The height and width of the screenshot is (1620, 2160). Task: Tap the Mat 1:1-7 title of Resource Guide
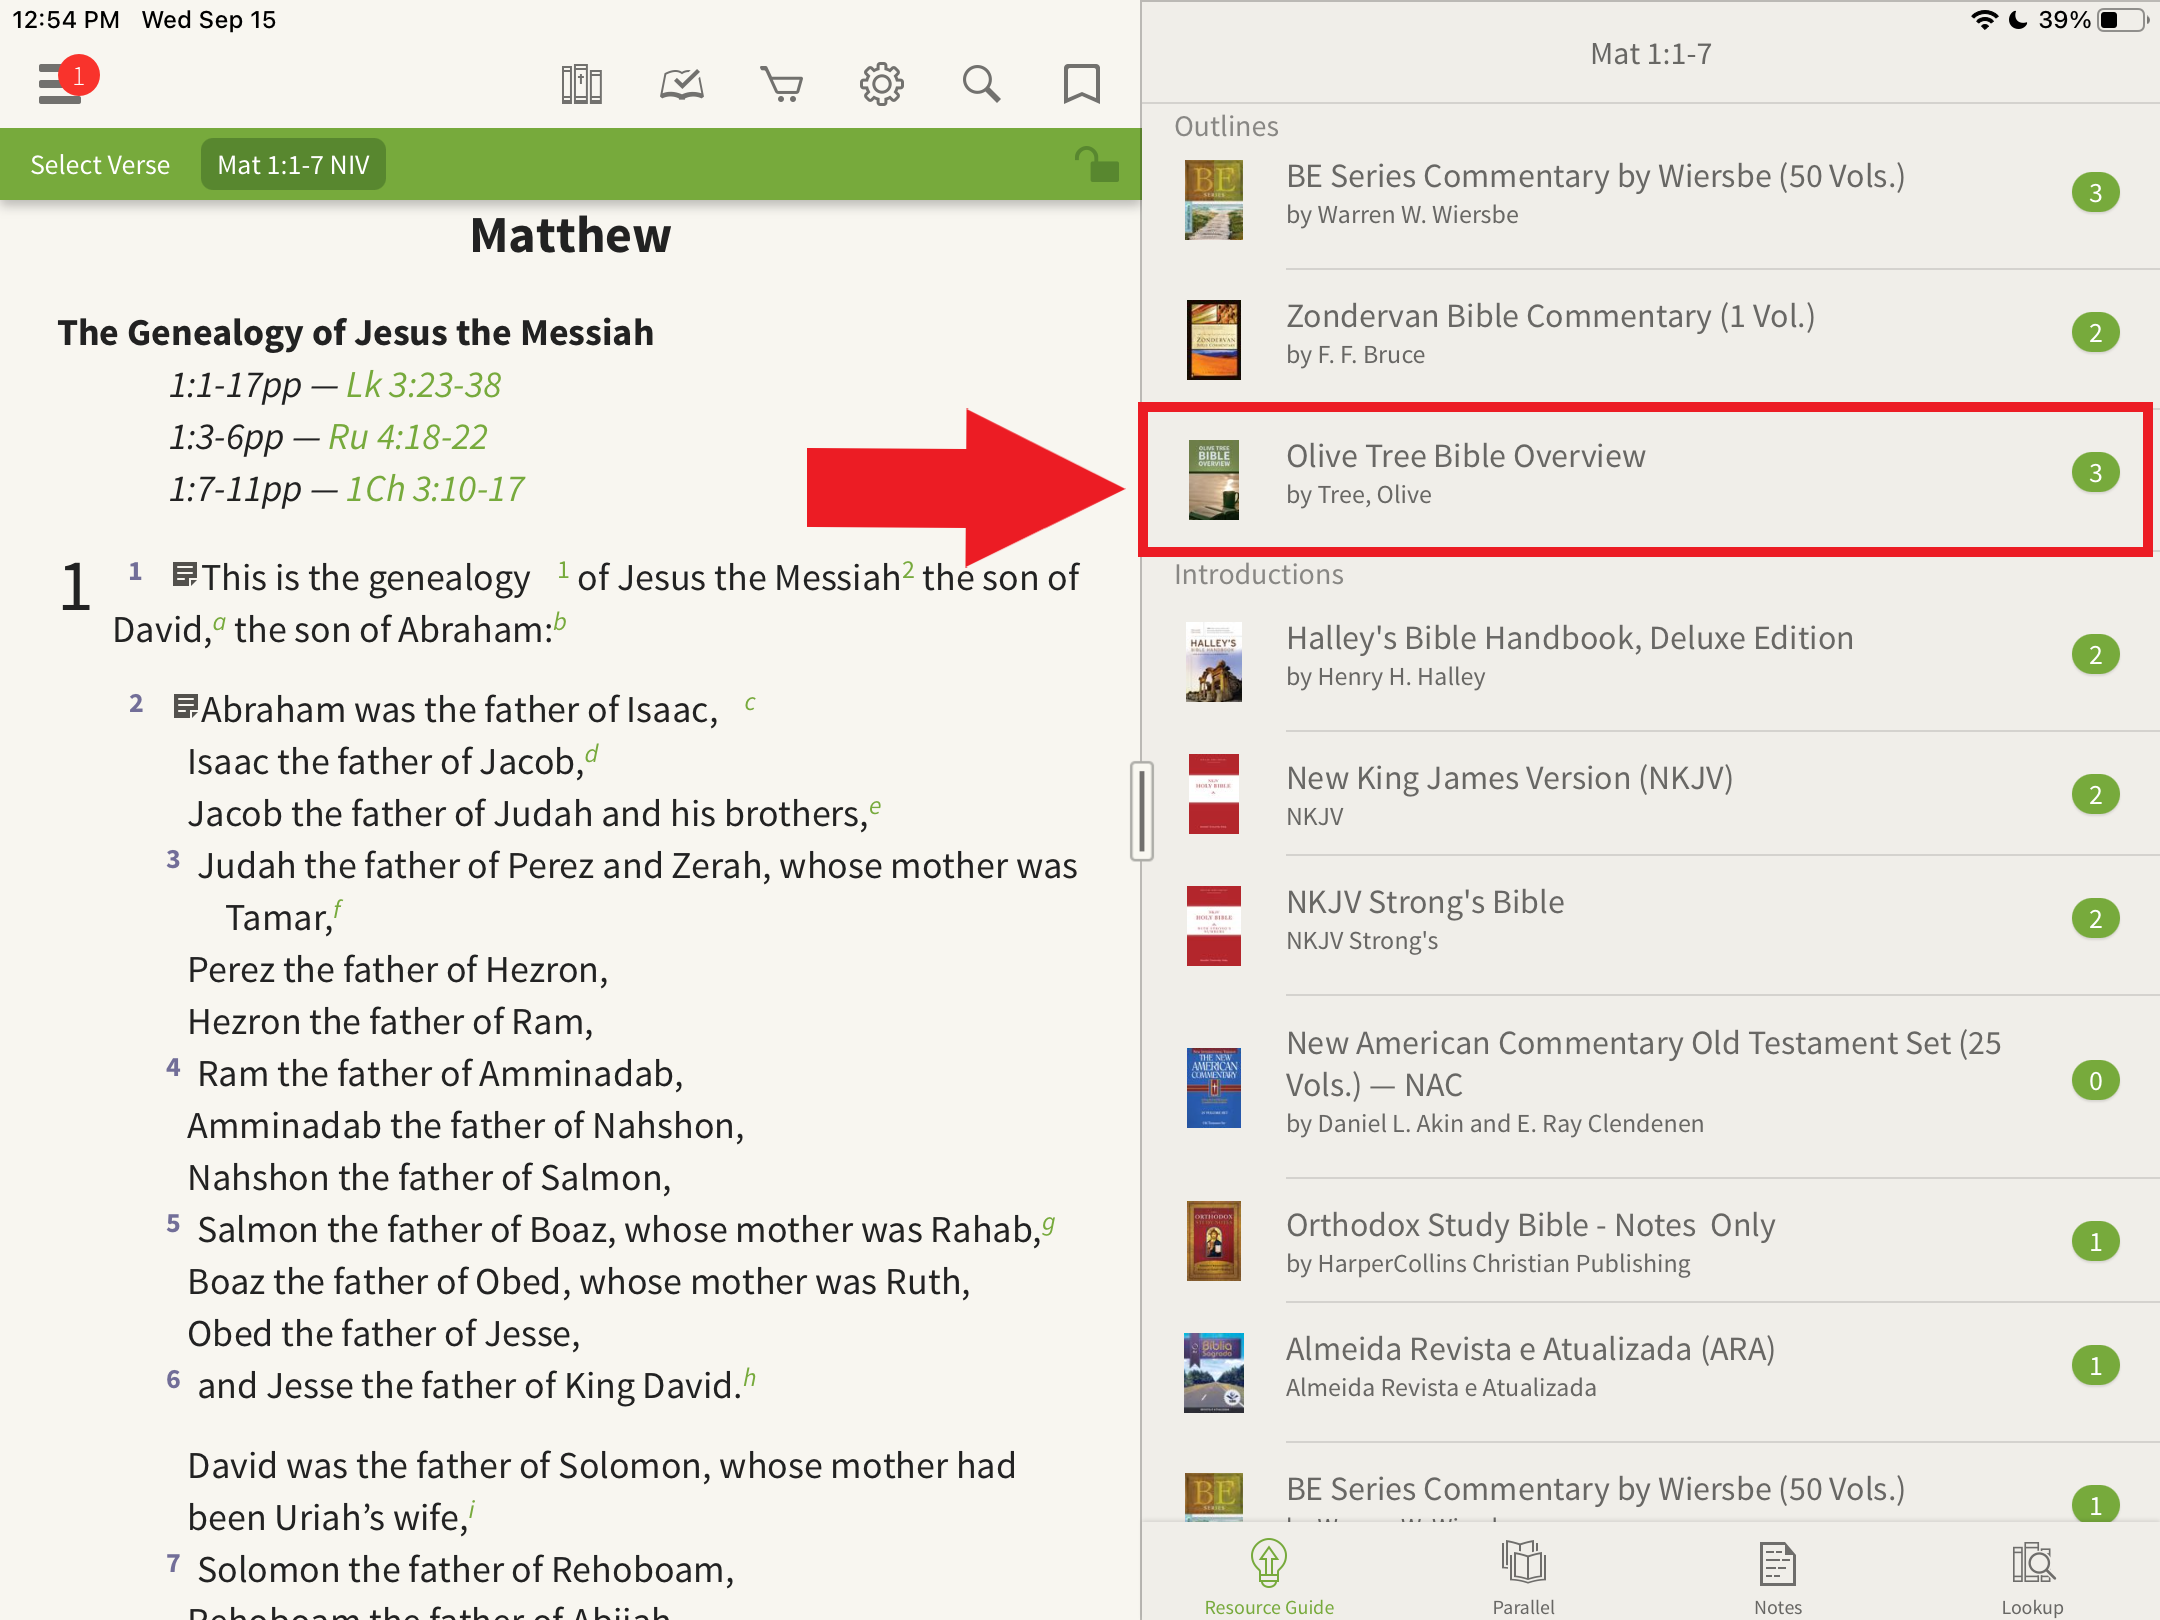[1651, 54]
